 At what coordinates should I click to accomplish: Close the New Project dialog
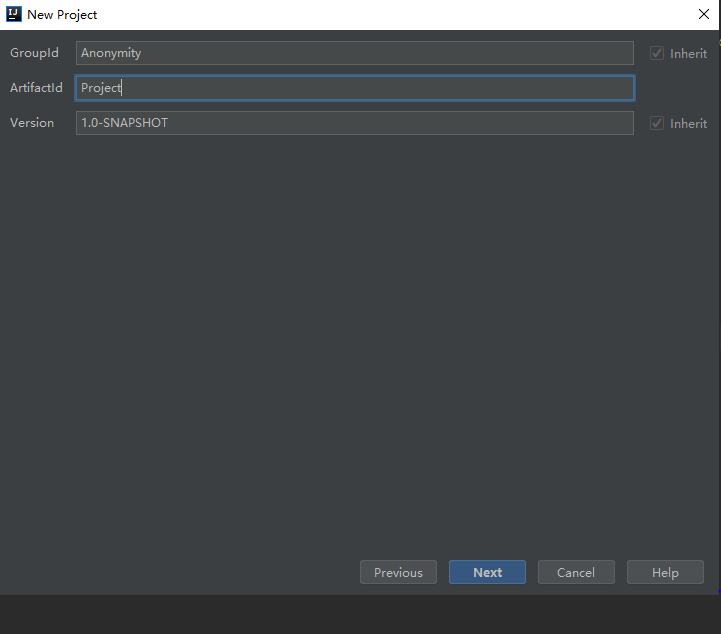pyautogui.click(x=704, y=14)
